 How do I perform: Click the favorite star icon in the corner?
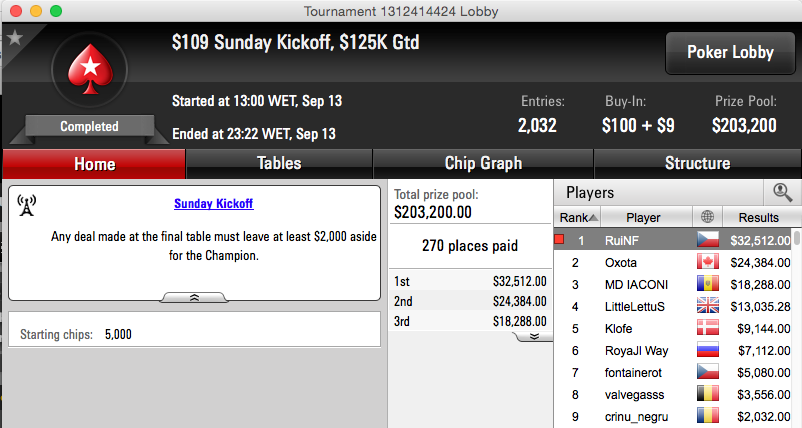tap(15, 37)
